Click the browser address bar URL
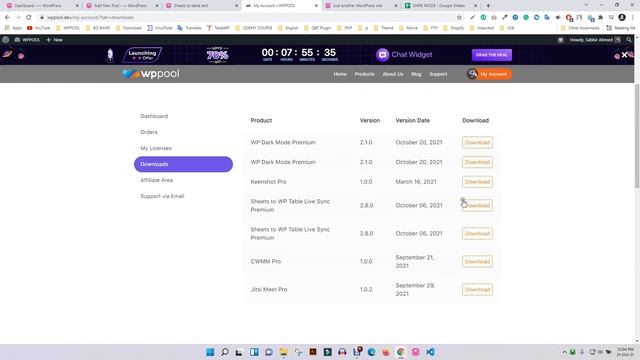Image resolution: width=640 pixels, height=360 pixels. coord(90,18)
